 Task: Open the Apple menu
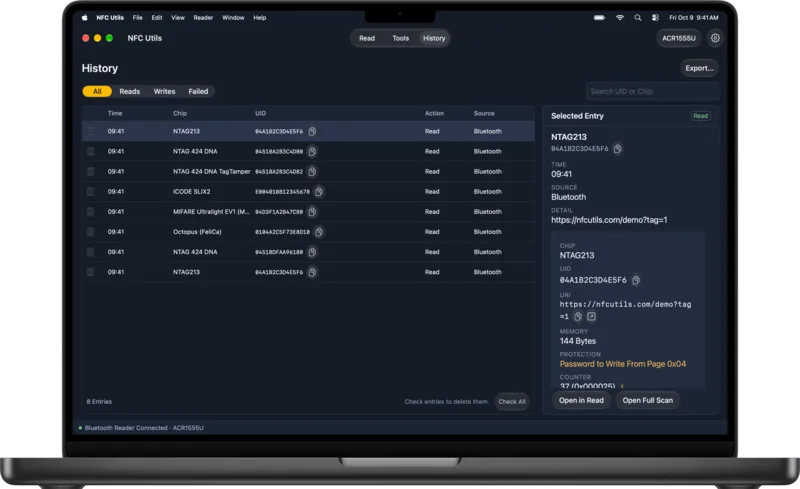click(x=85, y=17)
